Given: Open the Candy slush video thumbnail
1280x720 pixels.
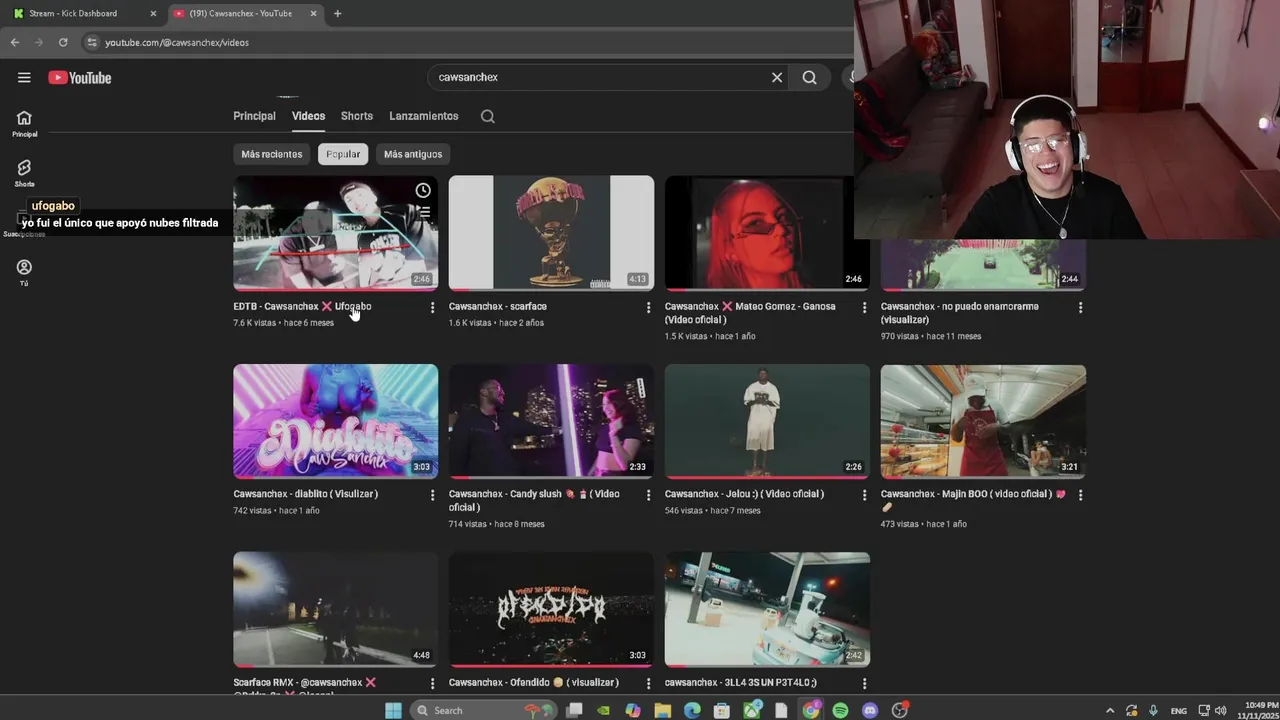Looking at the screenshot, I should (x=551, y=421).
